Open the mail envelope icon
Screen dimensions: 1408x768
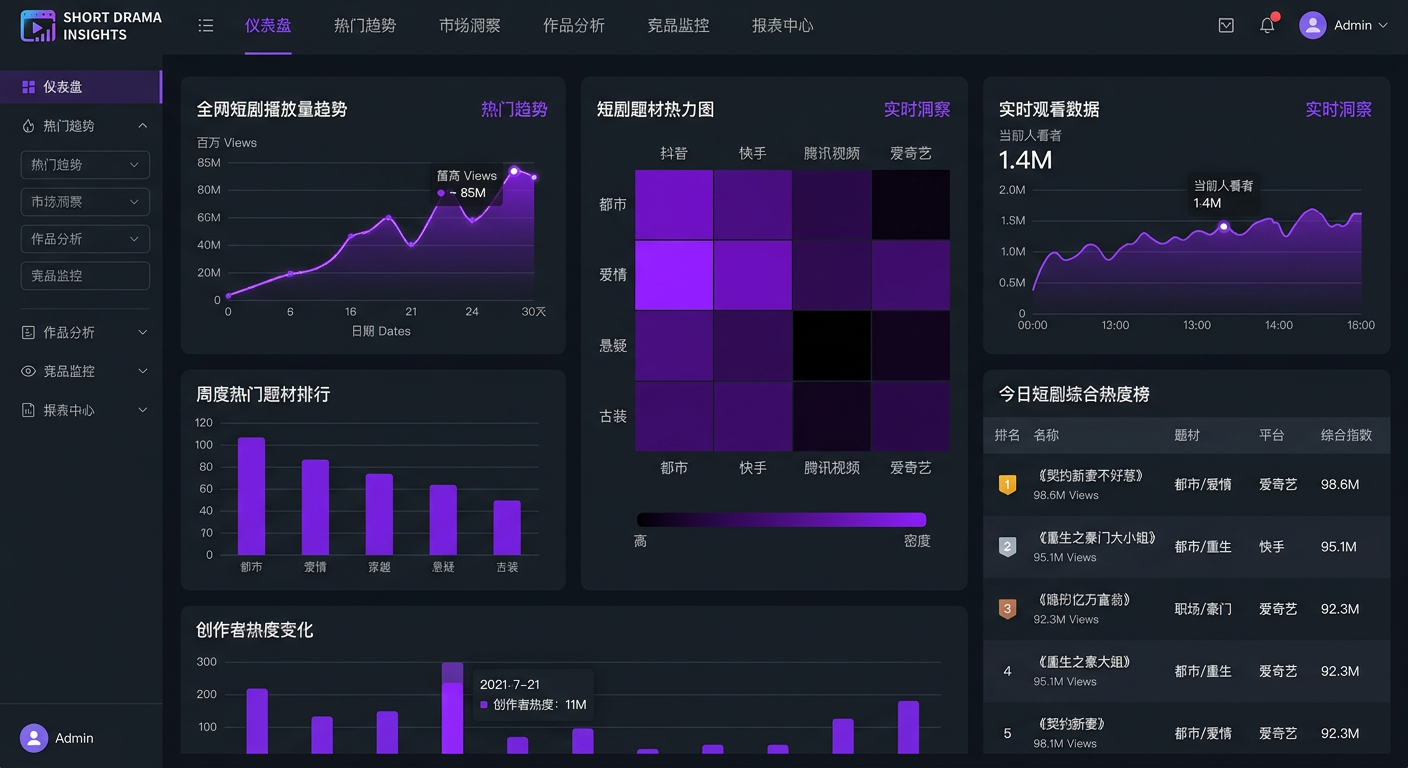(x=1226, y=26)
